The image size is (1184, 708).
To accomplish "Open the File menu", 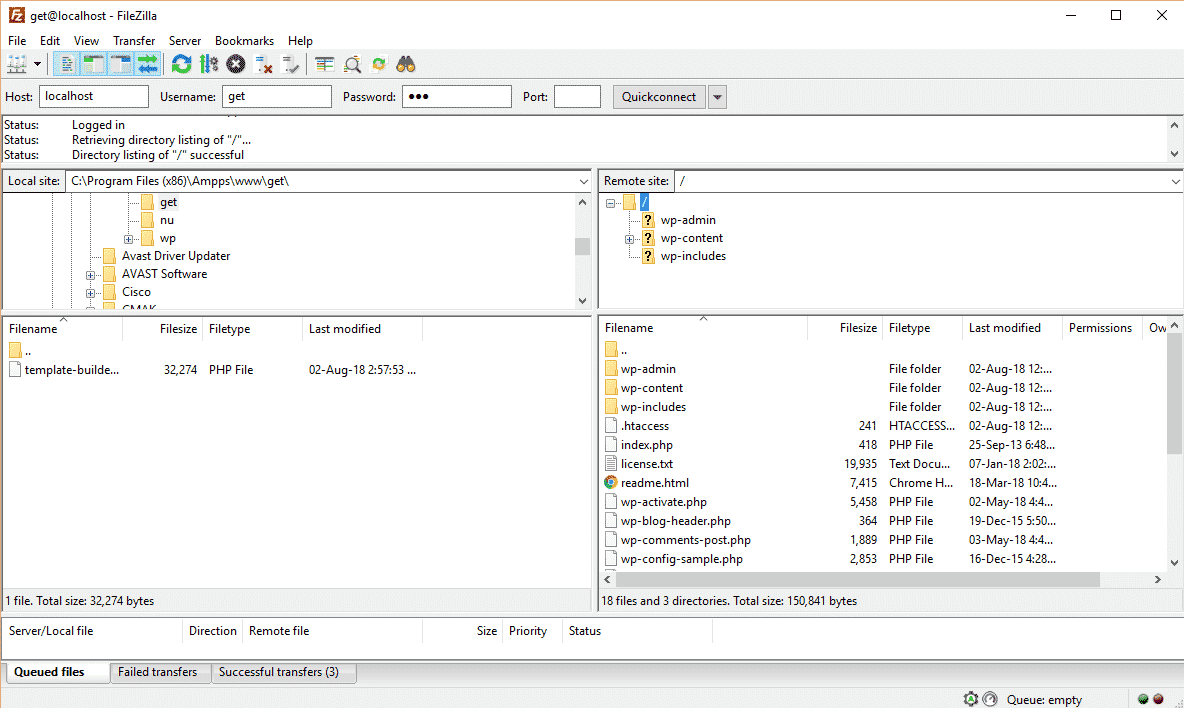I will pyautogui.click(x=17, y=41).
